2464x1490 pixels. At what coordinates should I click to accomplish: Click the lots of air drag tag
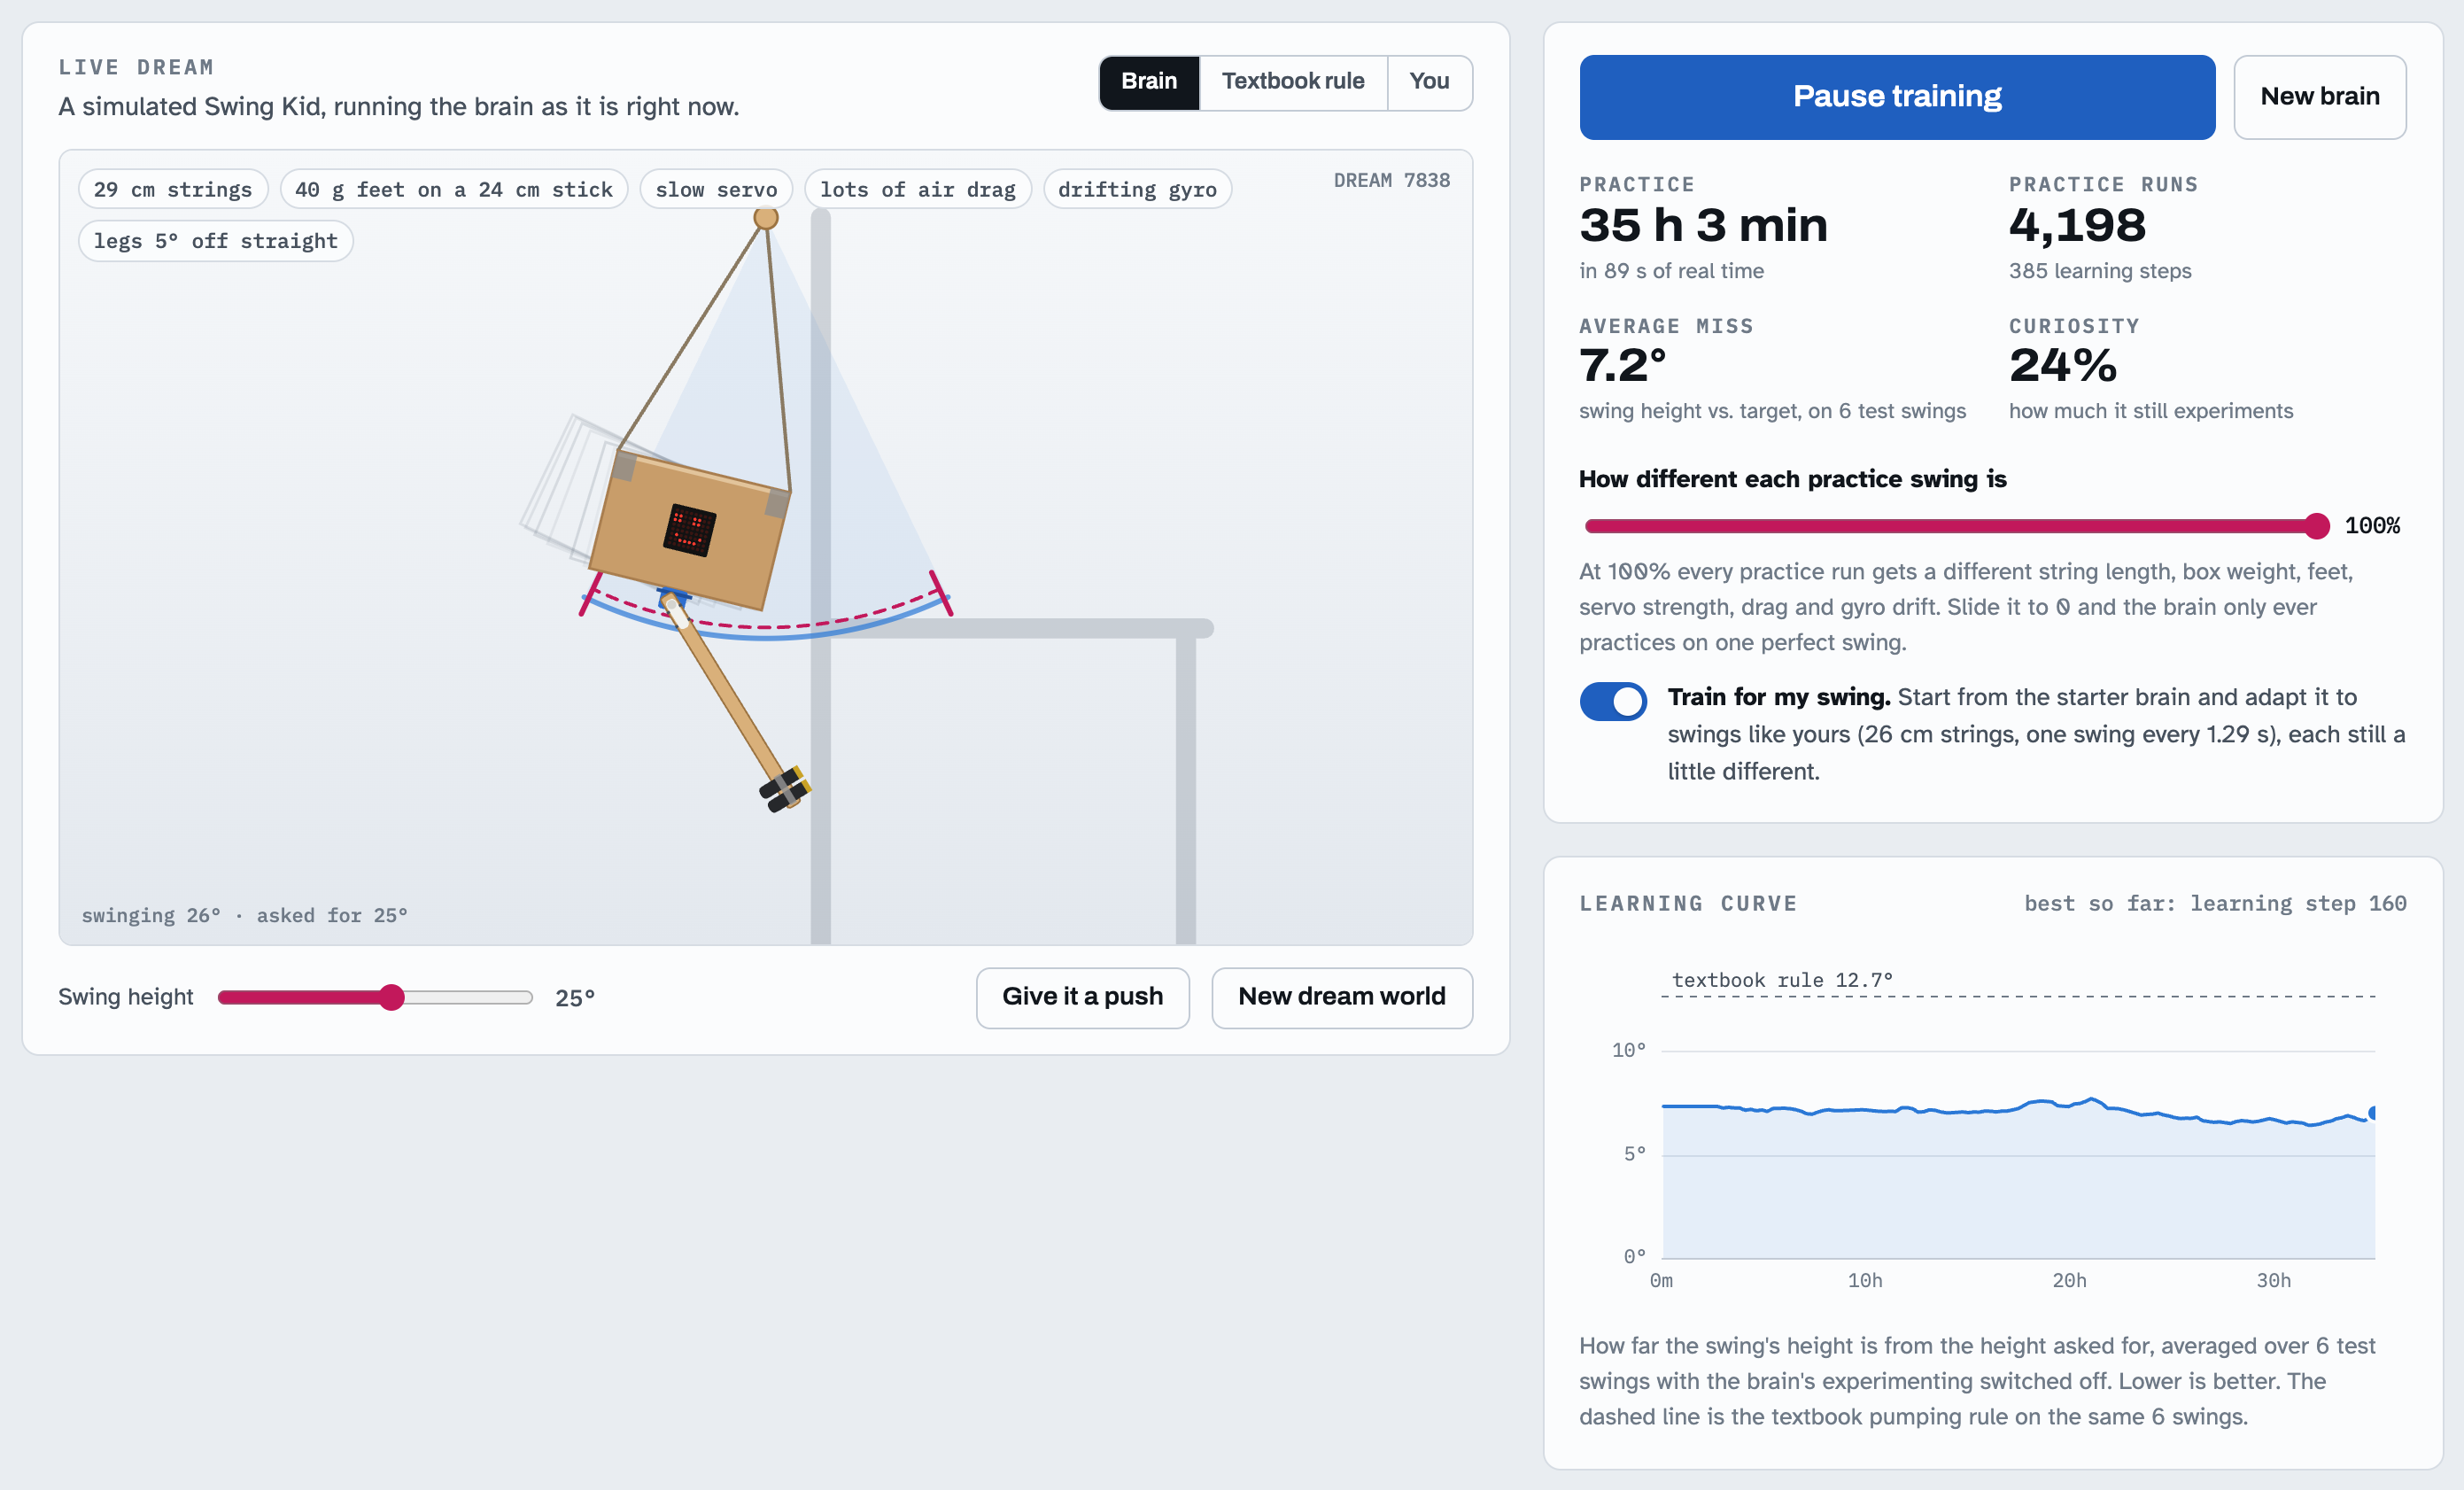point(918,189)
